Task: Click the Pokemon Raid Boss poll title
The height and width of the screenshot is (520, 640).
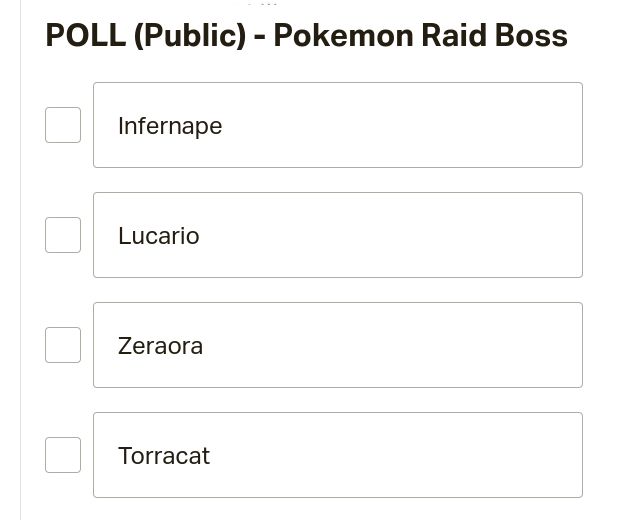Action: pyautogui.click(x=307, y=36)
